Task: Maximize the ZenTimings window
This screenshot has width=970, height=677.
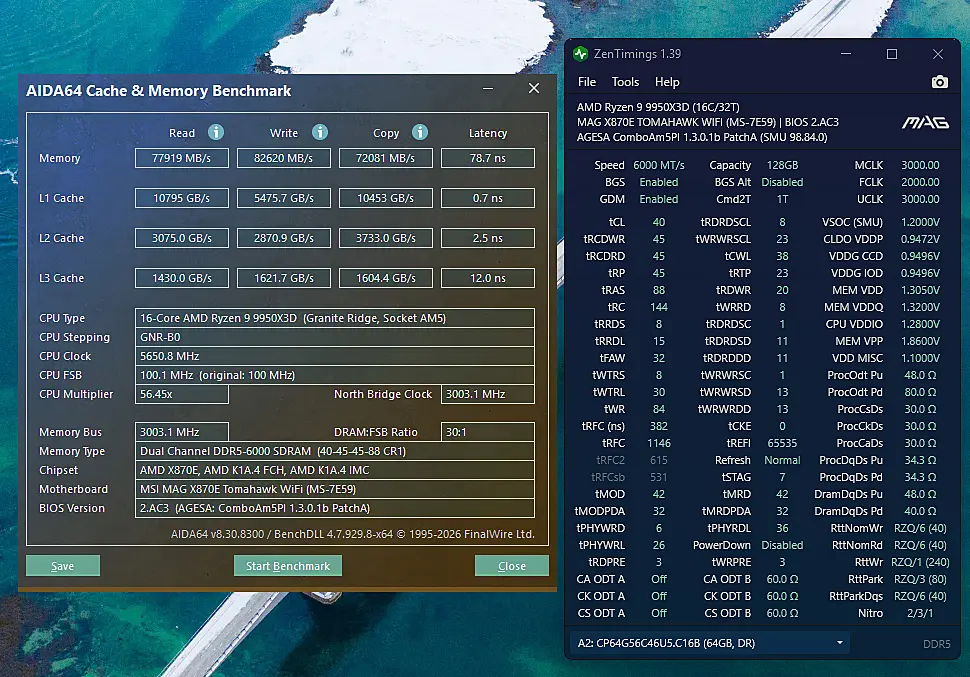Action: point(891,54)
